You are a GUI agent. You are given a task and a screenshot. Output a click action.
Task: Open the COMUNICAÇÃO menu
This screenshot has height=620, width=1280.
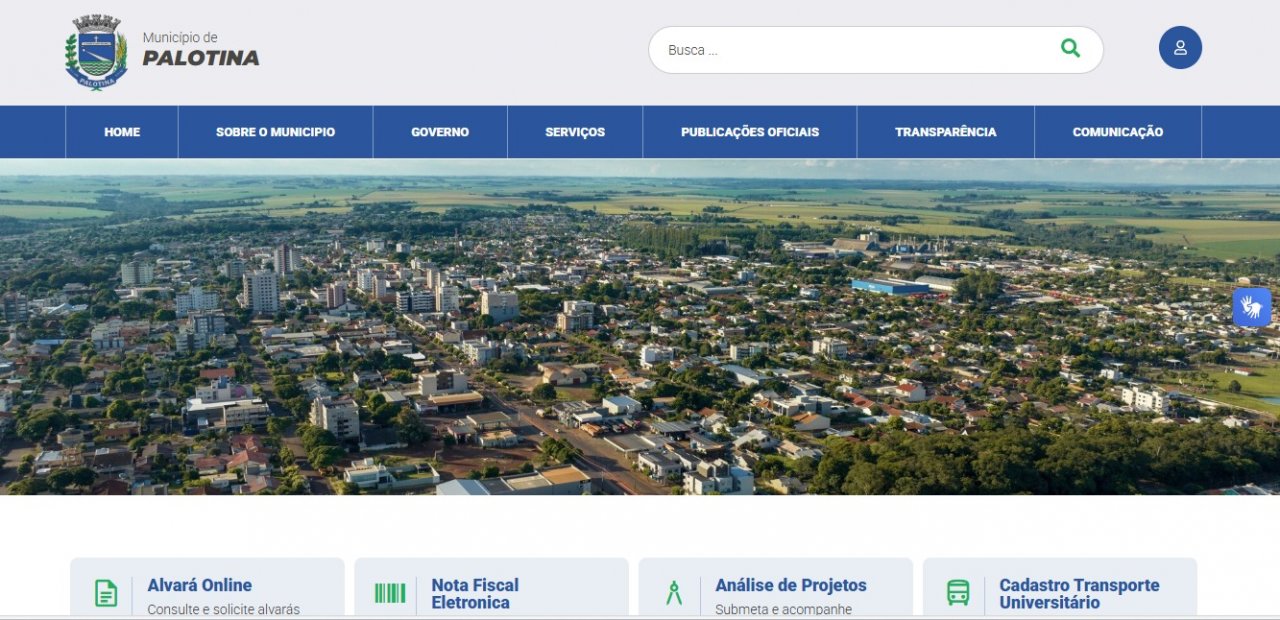[1117, 132]
